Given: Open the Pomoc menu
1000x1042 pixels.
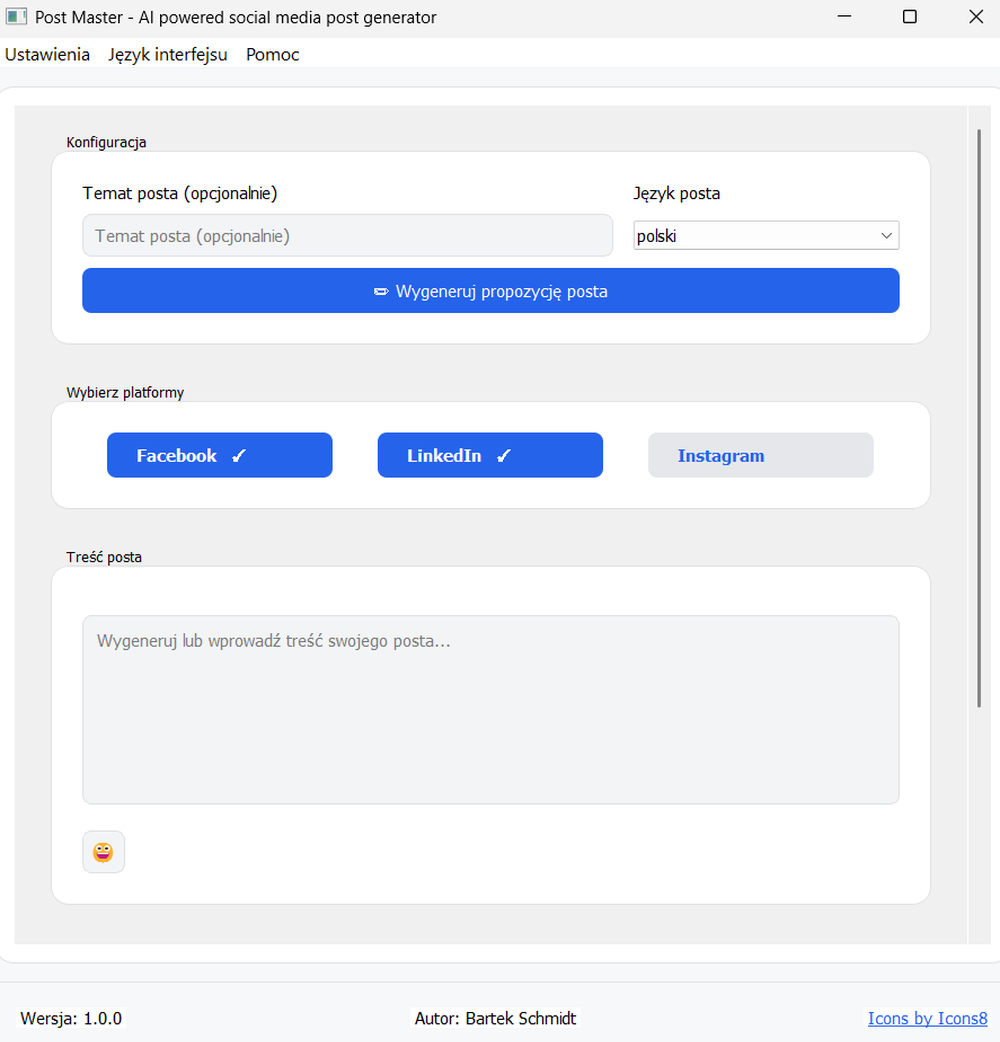Looking at the screenshot, I should pyautogui.click(x=272, y=54).
